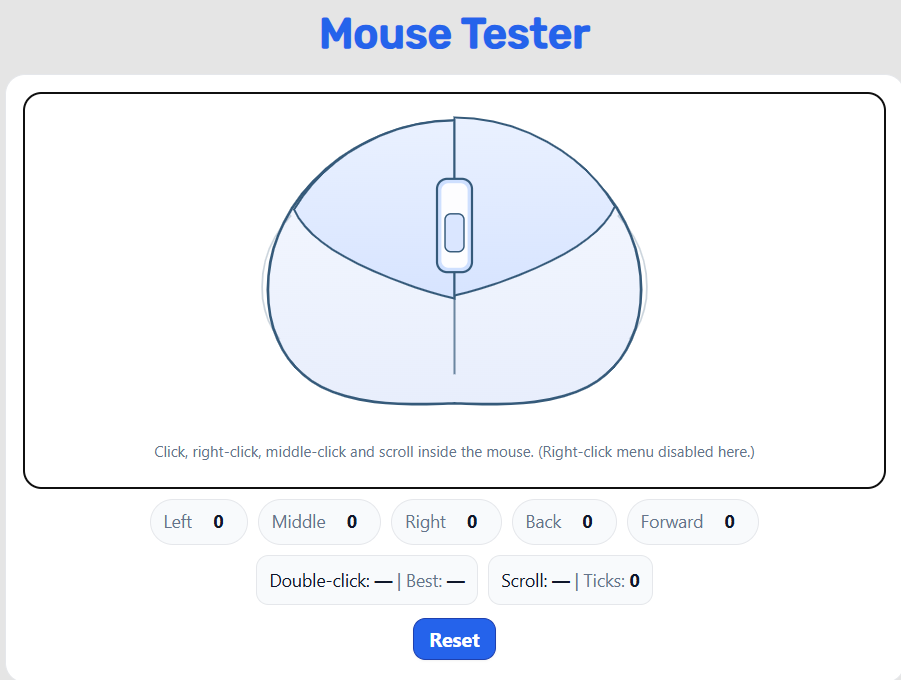The width and height of the screenshot is (901, 680).
Task: Click the instruction text below the mouse
Action: 454,451
